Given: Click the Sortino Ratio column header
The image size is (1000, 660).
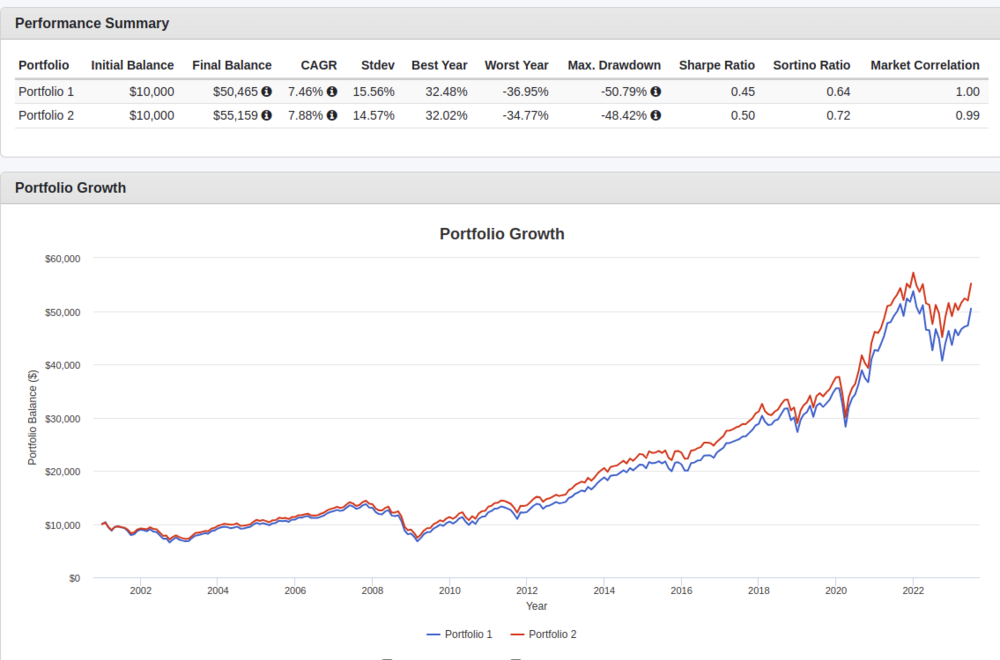Looking at the screenshot, I should click(x=811, y=65).
